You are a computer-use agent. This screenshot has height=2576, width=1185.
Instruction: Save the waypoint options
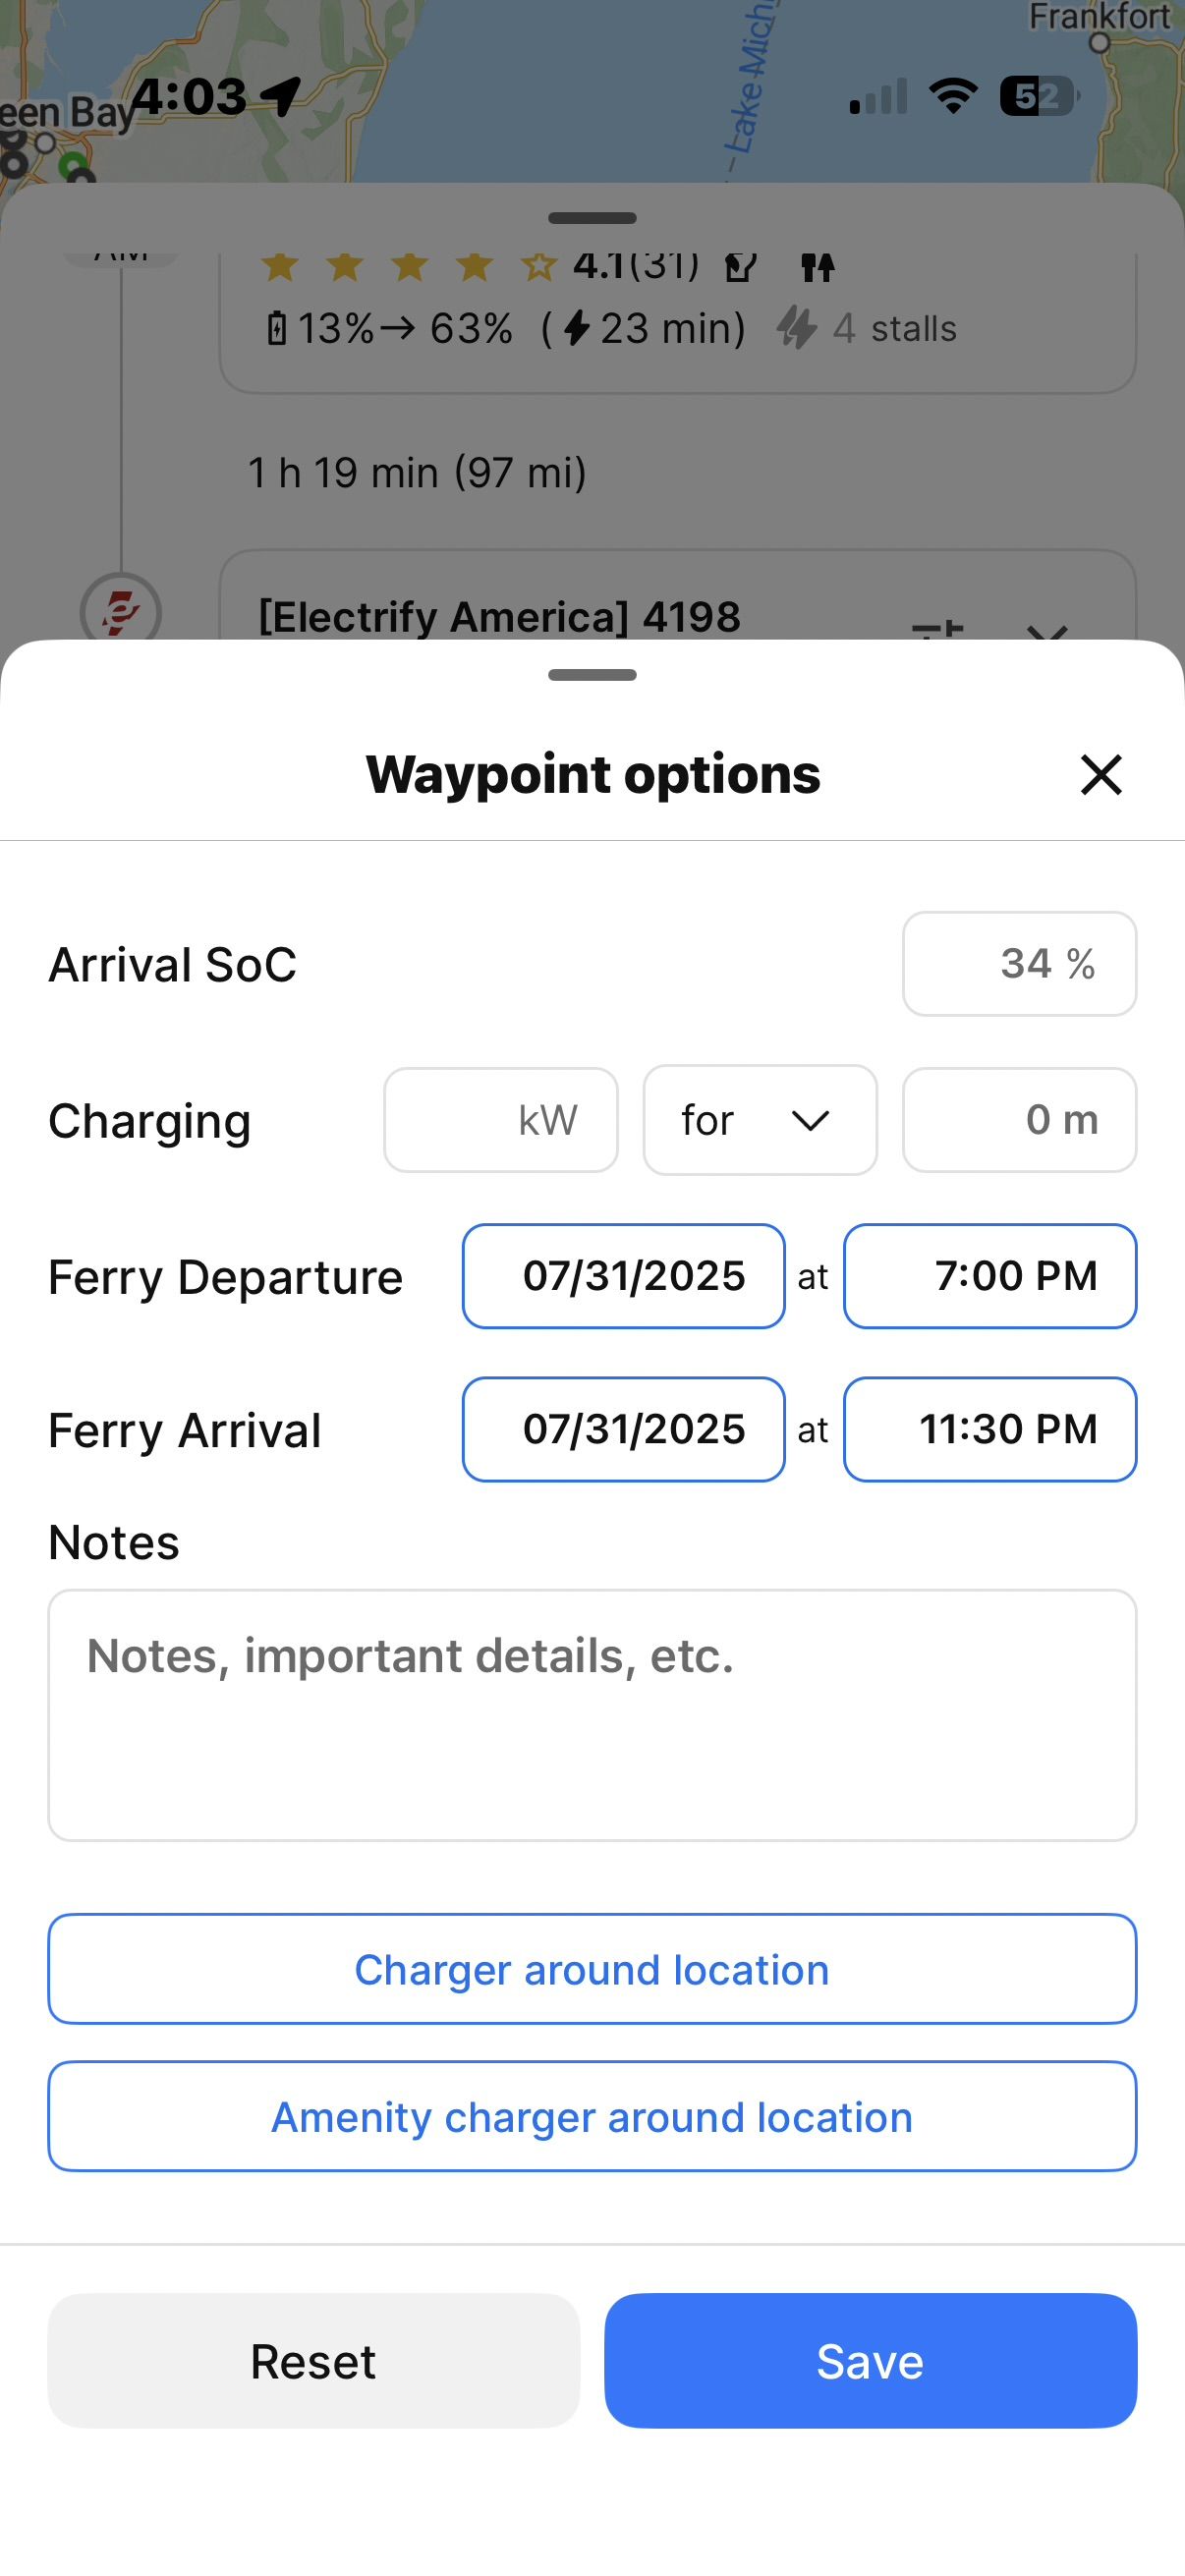coord(870,2361)
